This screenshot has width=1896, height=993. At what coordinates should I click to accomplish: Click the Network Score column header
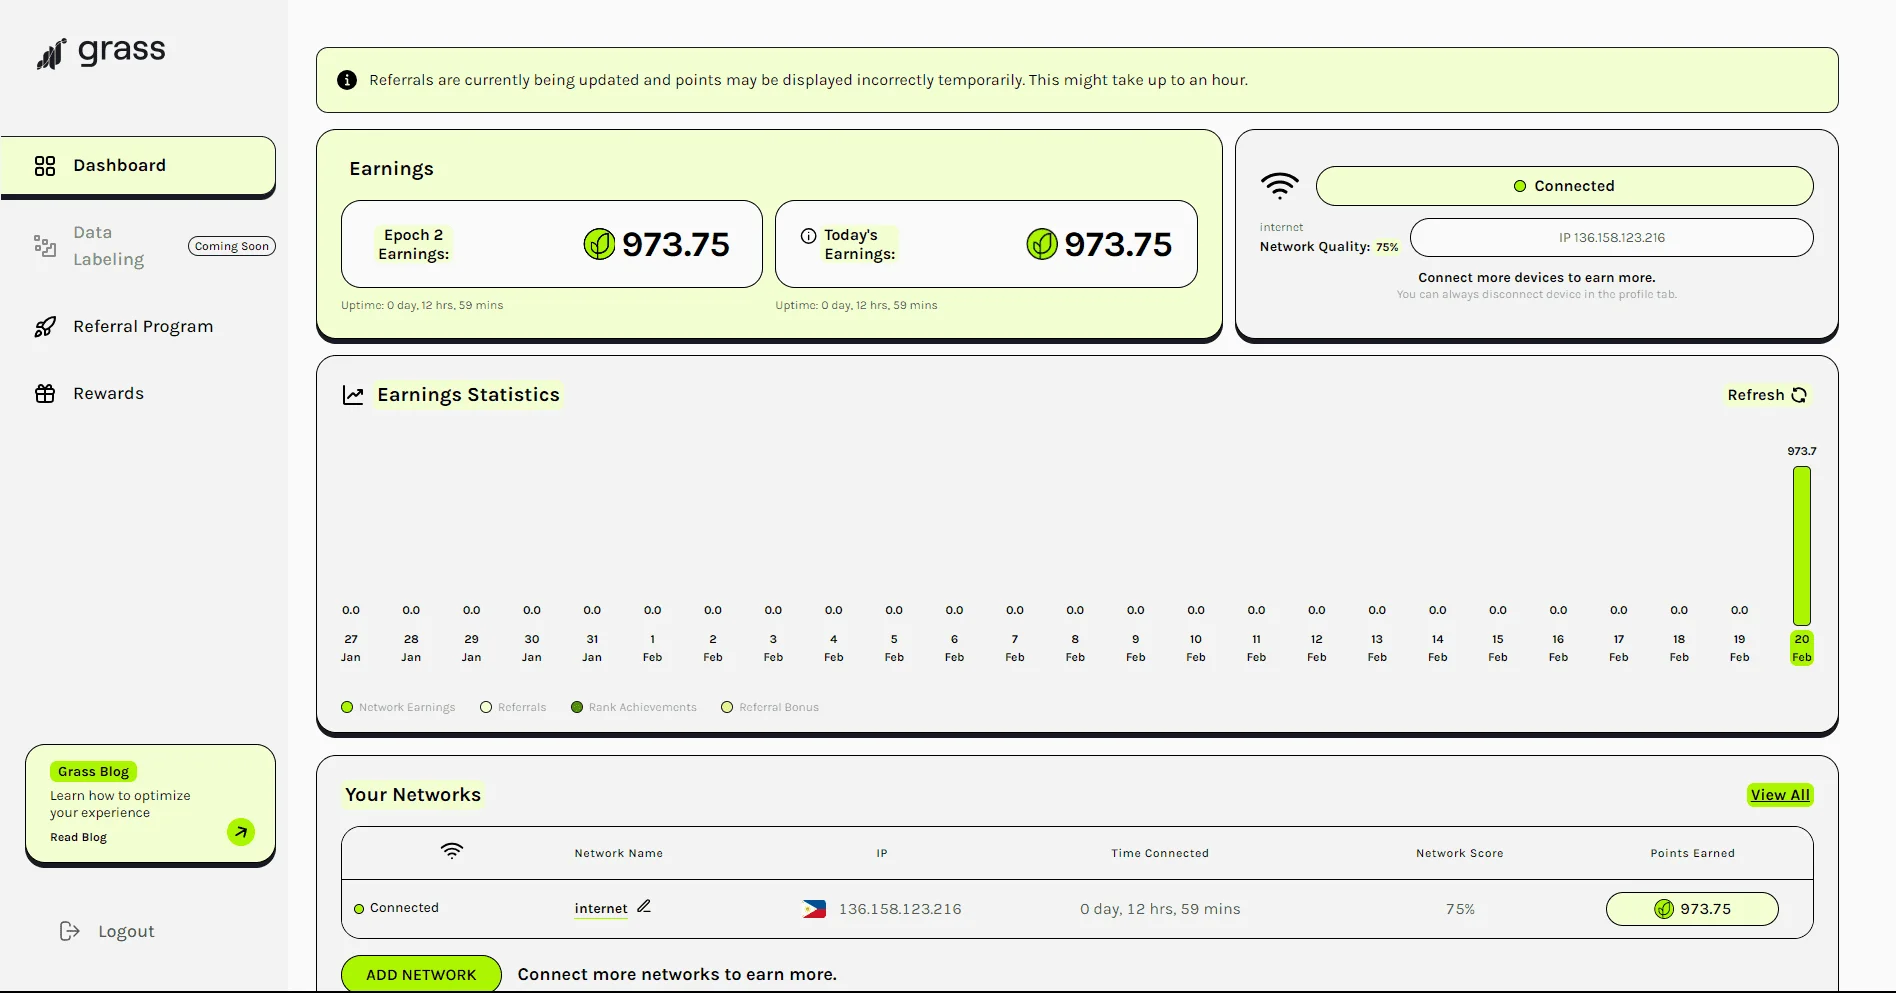[x=1460, y=853]
